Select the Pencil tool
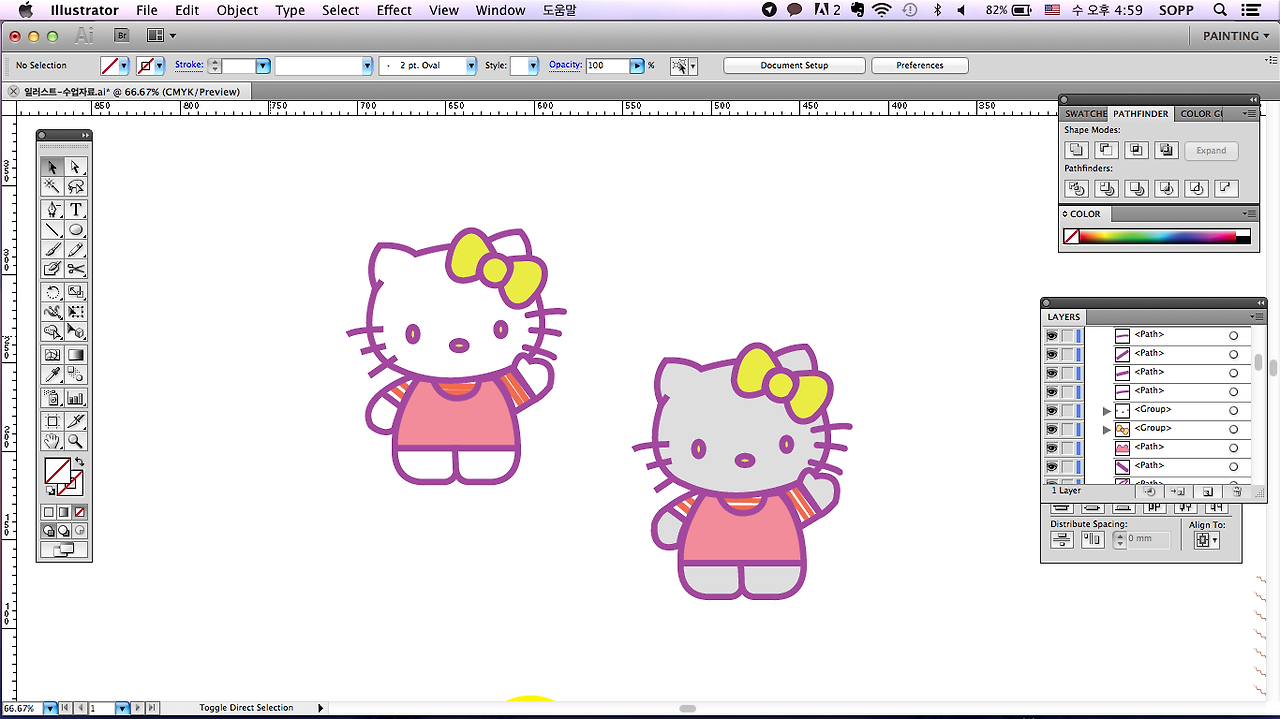1280x719 pixels. click(x=76, y=250)
